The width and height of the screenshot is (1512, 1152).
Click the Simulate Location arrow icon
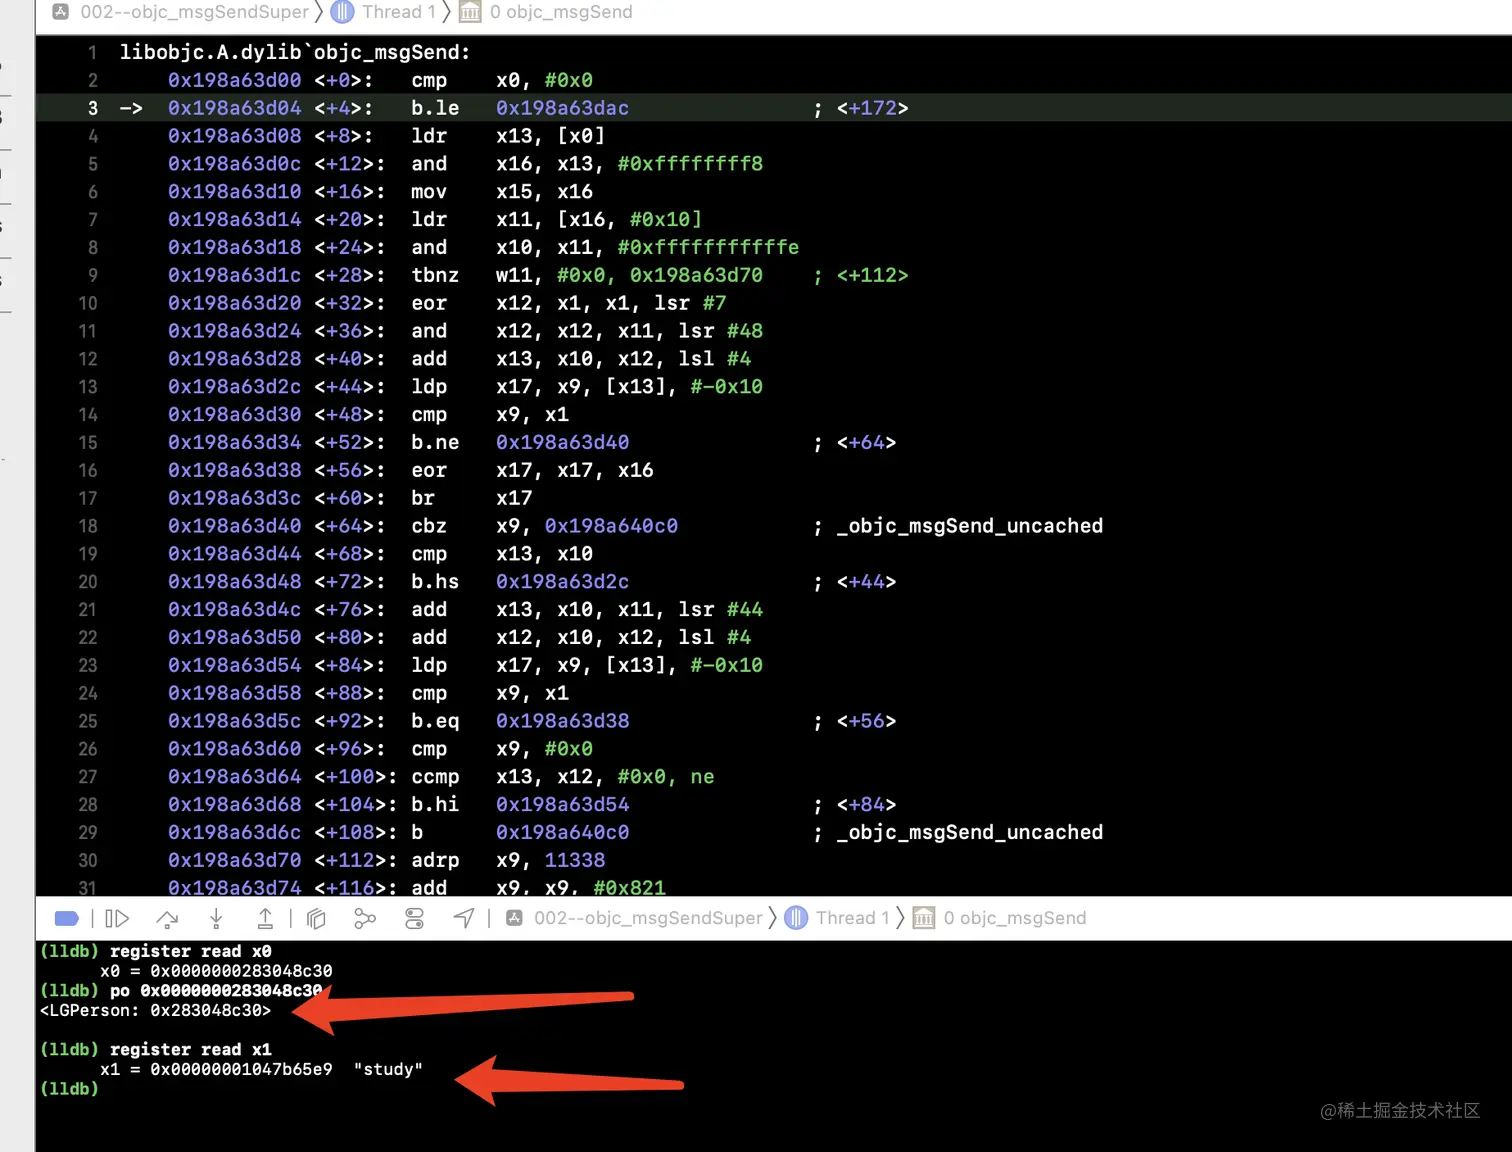pyautogui.click(x=463, y=918)
